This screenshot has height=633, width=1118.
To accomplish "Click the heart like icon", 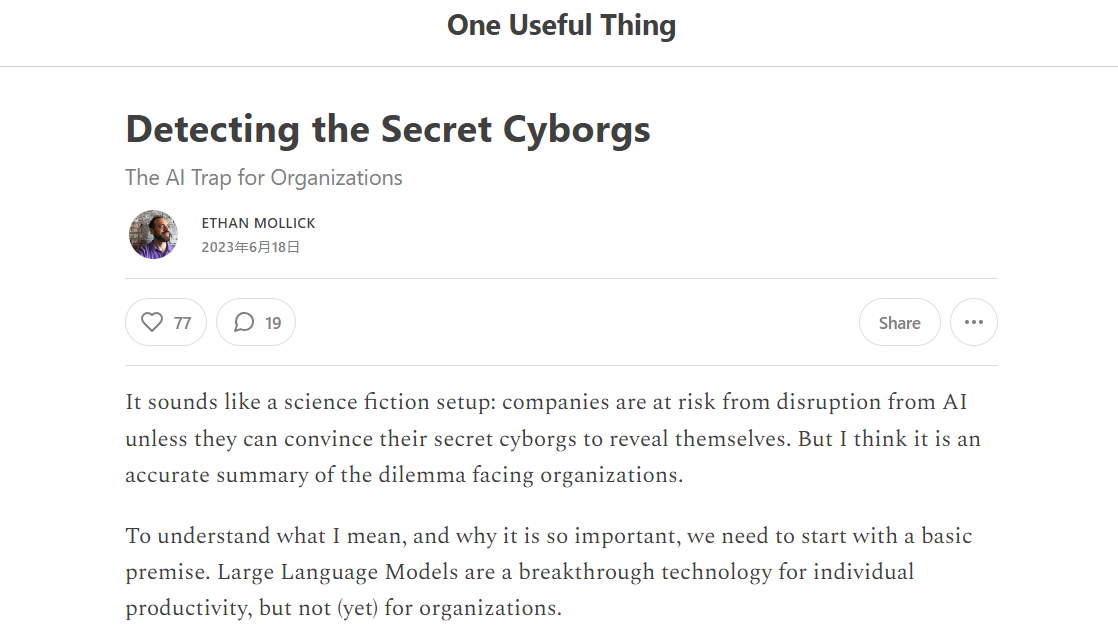I will point(152,322).
